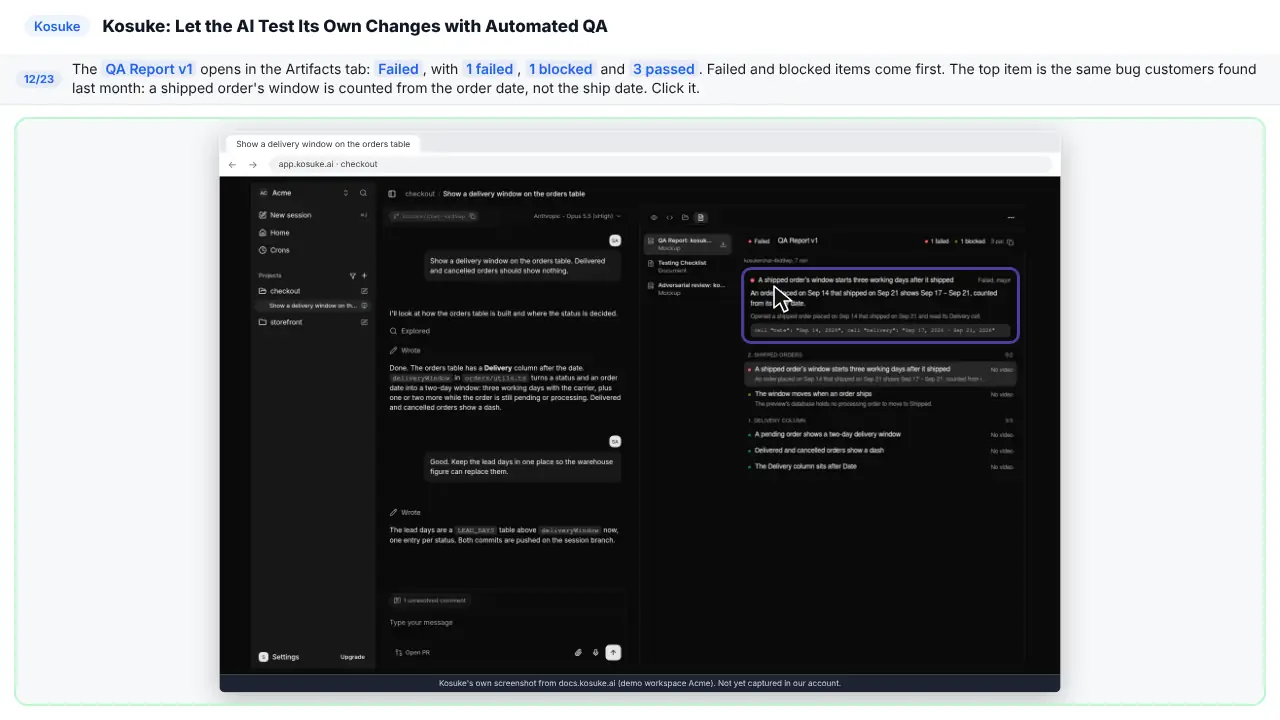The image size is (1280, 720).
Task: Add a new project with the plus icon
Action: [x=364, y=275]
